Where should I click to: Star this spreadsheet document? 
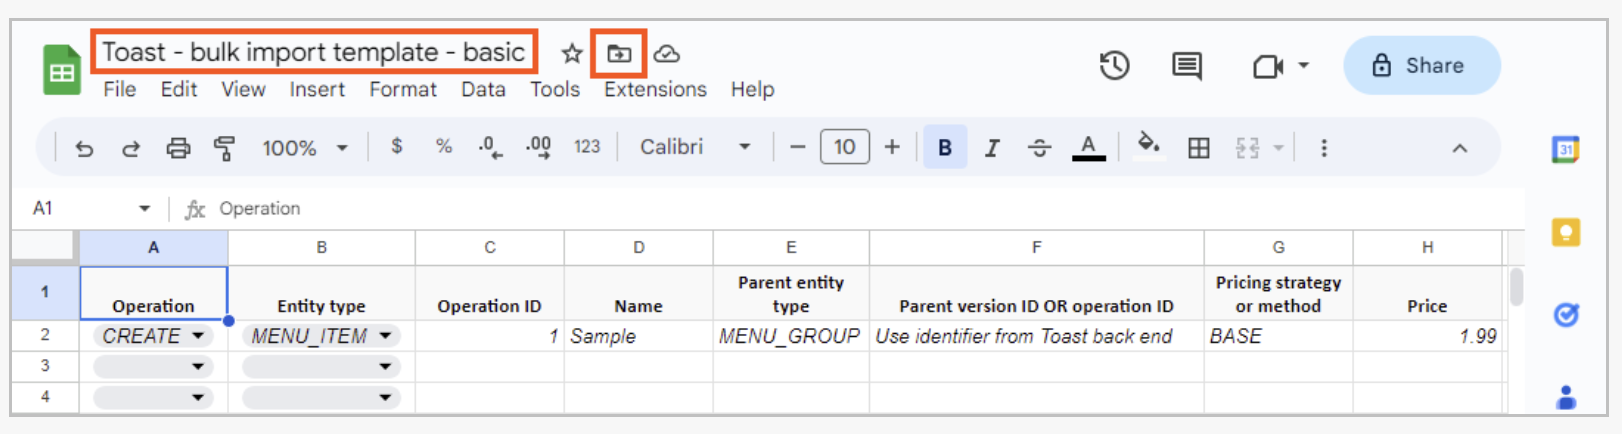pyautogui.click(x=571, y=53)
